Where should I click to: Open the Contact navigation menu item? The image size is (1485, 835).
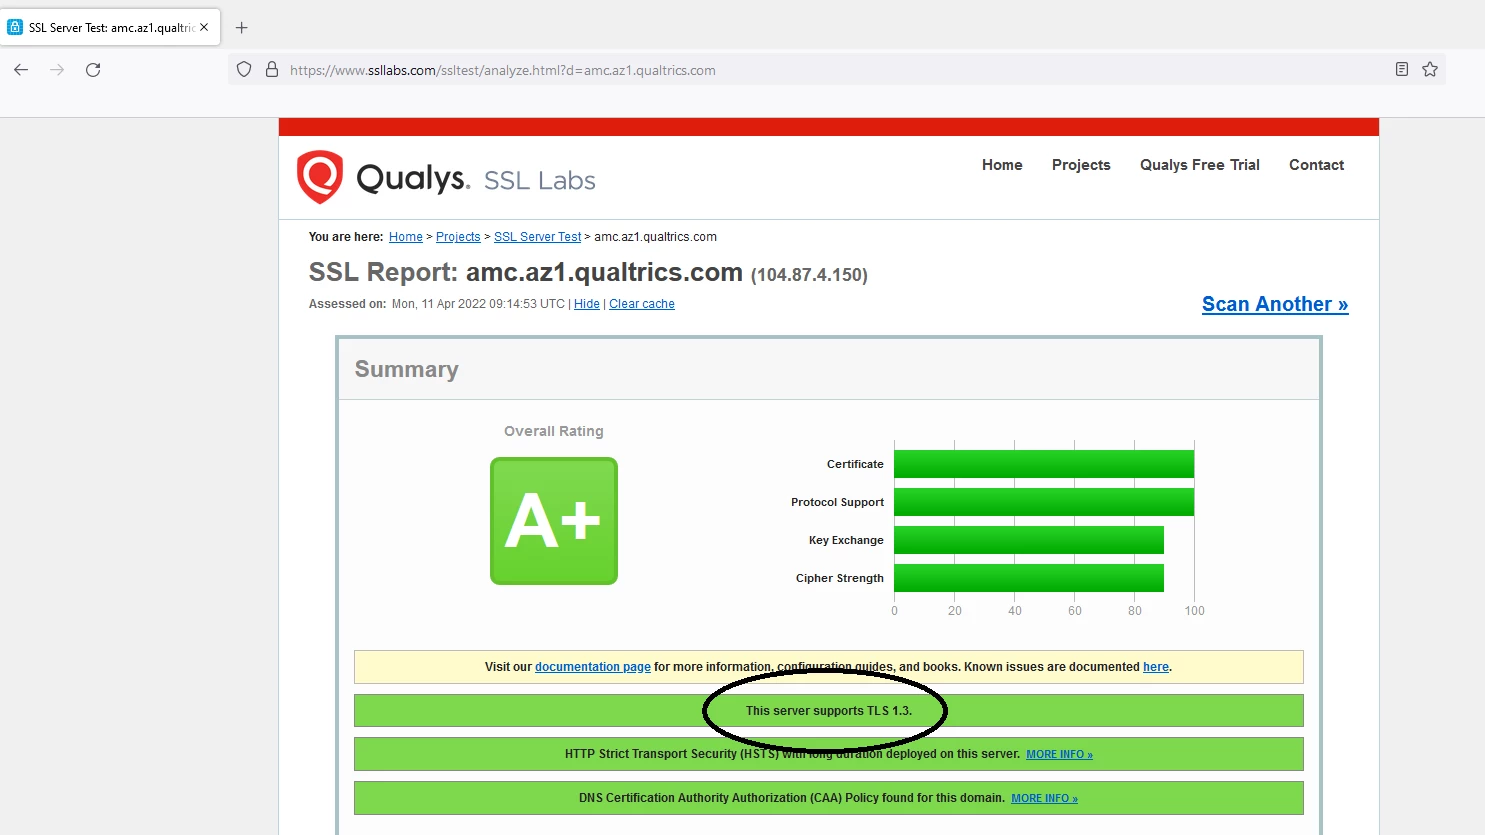(1316, 165)
